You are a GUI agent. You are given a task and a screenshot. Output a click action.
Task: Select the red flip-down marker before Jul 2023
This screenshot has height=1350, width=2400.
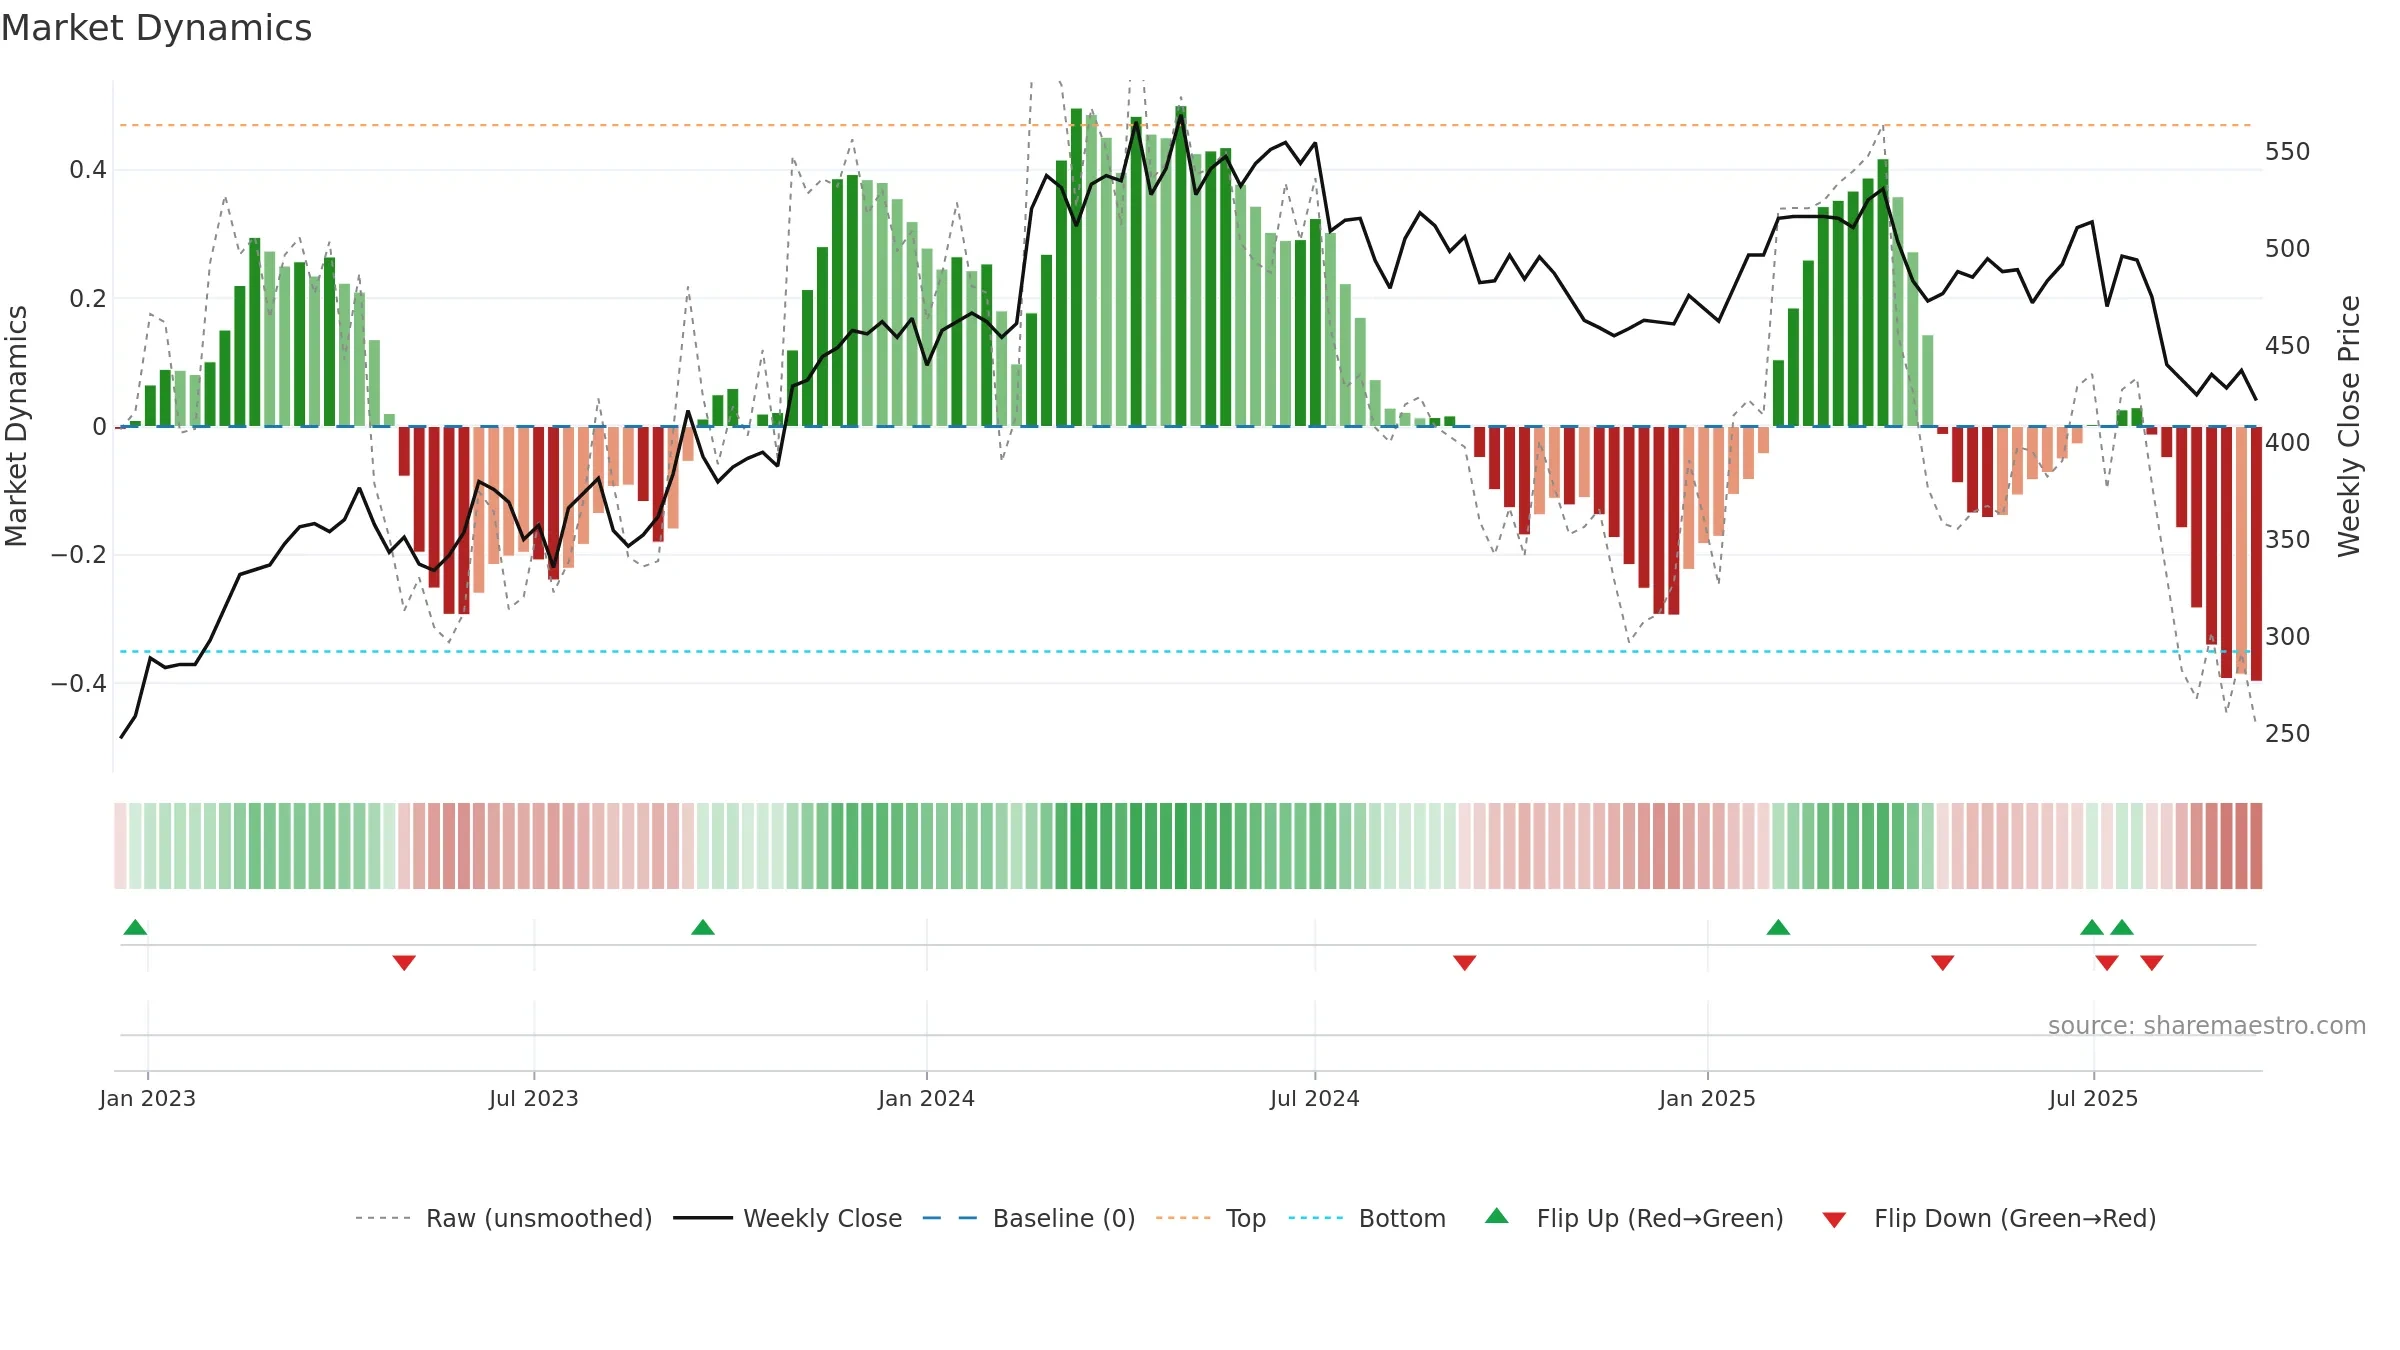[404, 963]
